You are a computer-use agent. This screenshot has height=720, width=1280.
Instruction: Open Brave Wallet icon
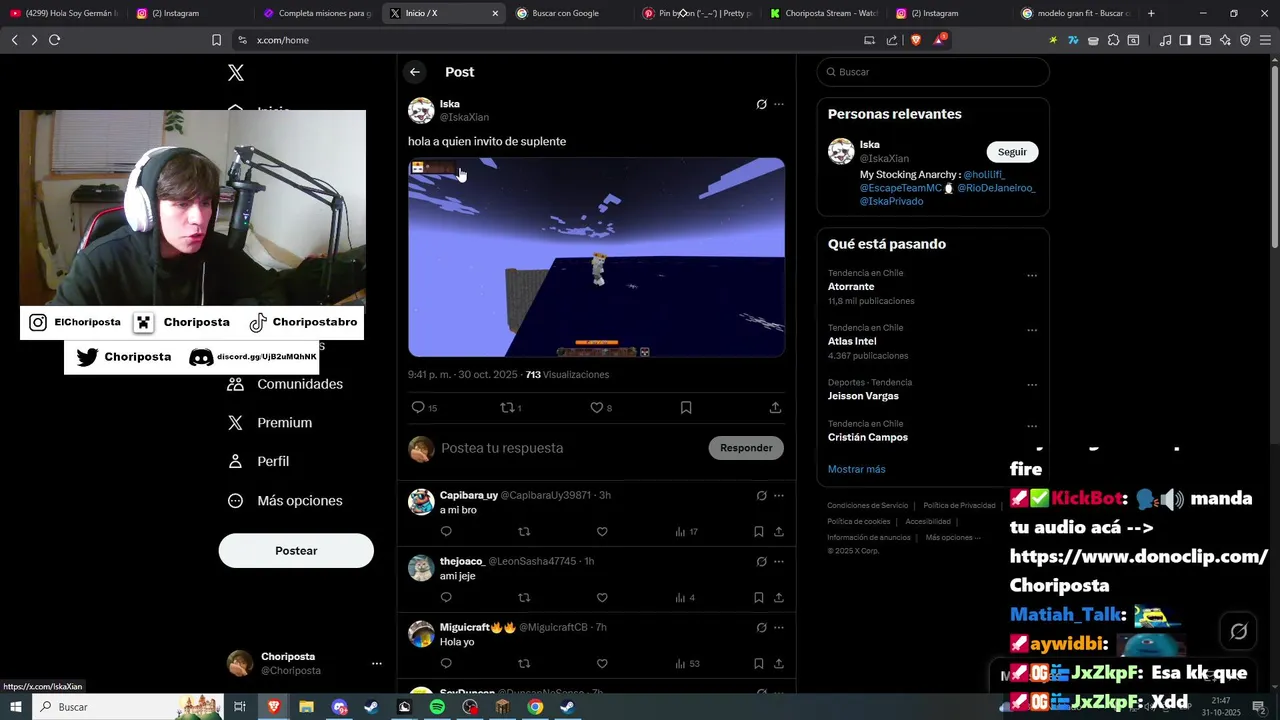[1205, 40]
